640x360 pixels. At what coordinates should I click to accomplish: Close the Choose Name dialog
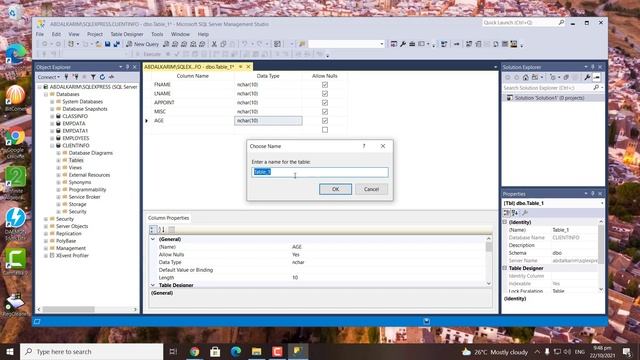(383, 146)
